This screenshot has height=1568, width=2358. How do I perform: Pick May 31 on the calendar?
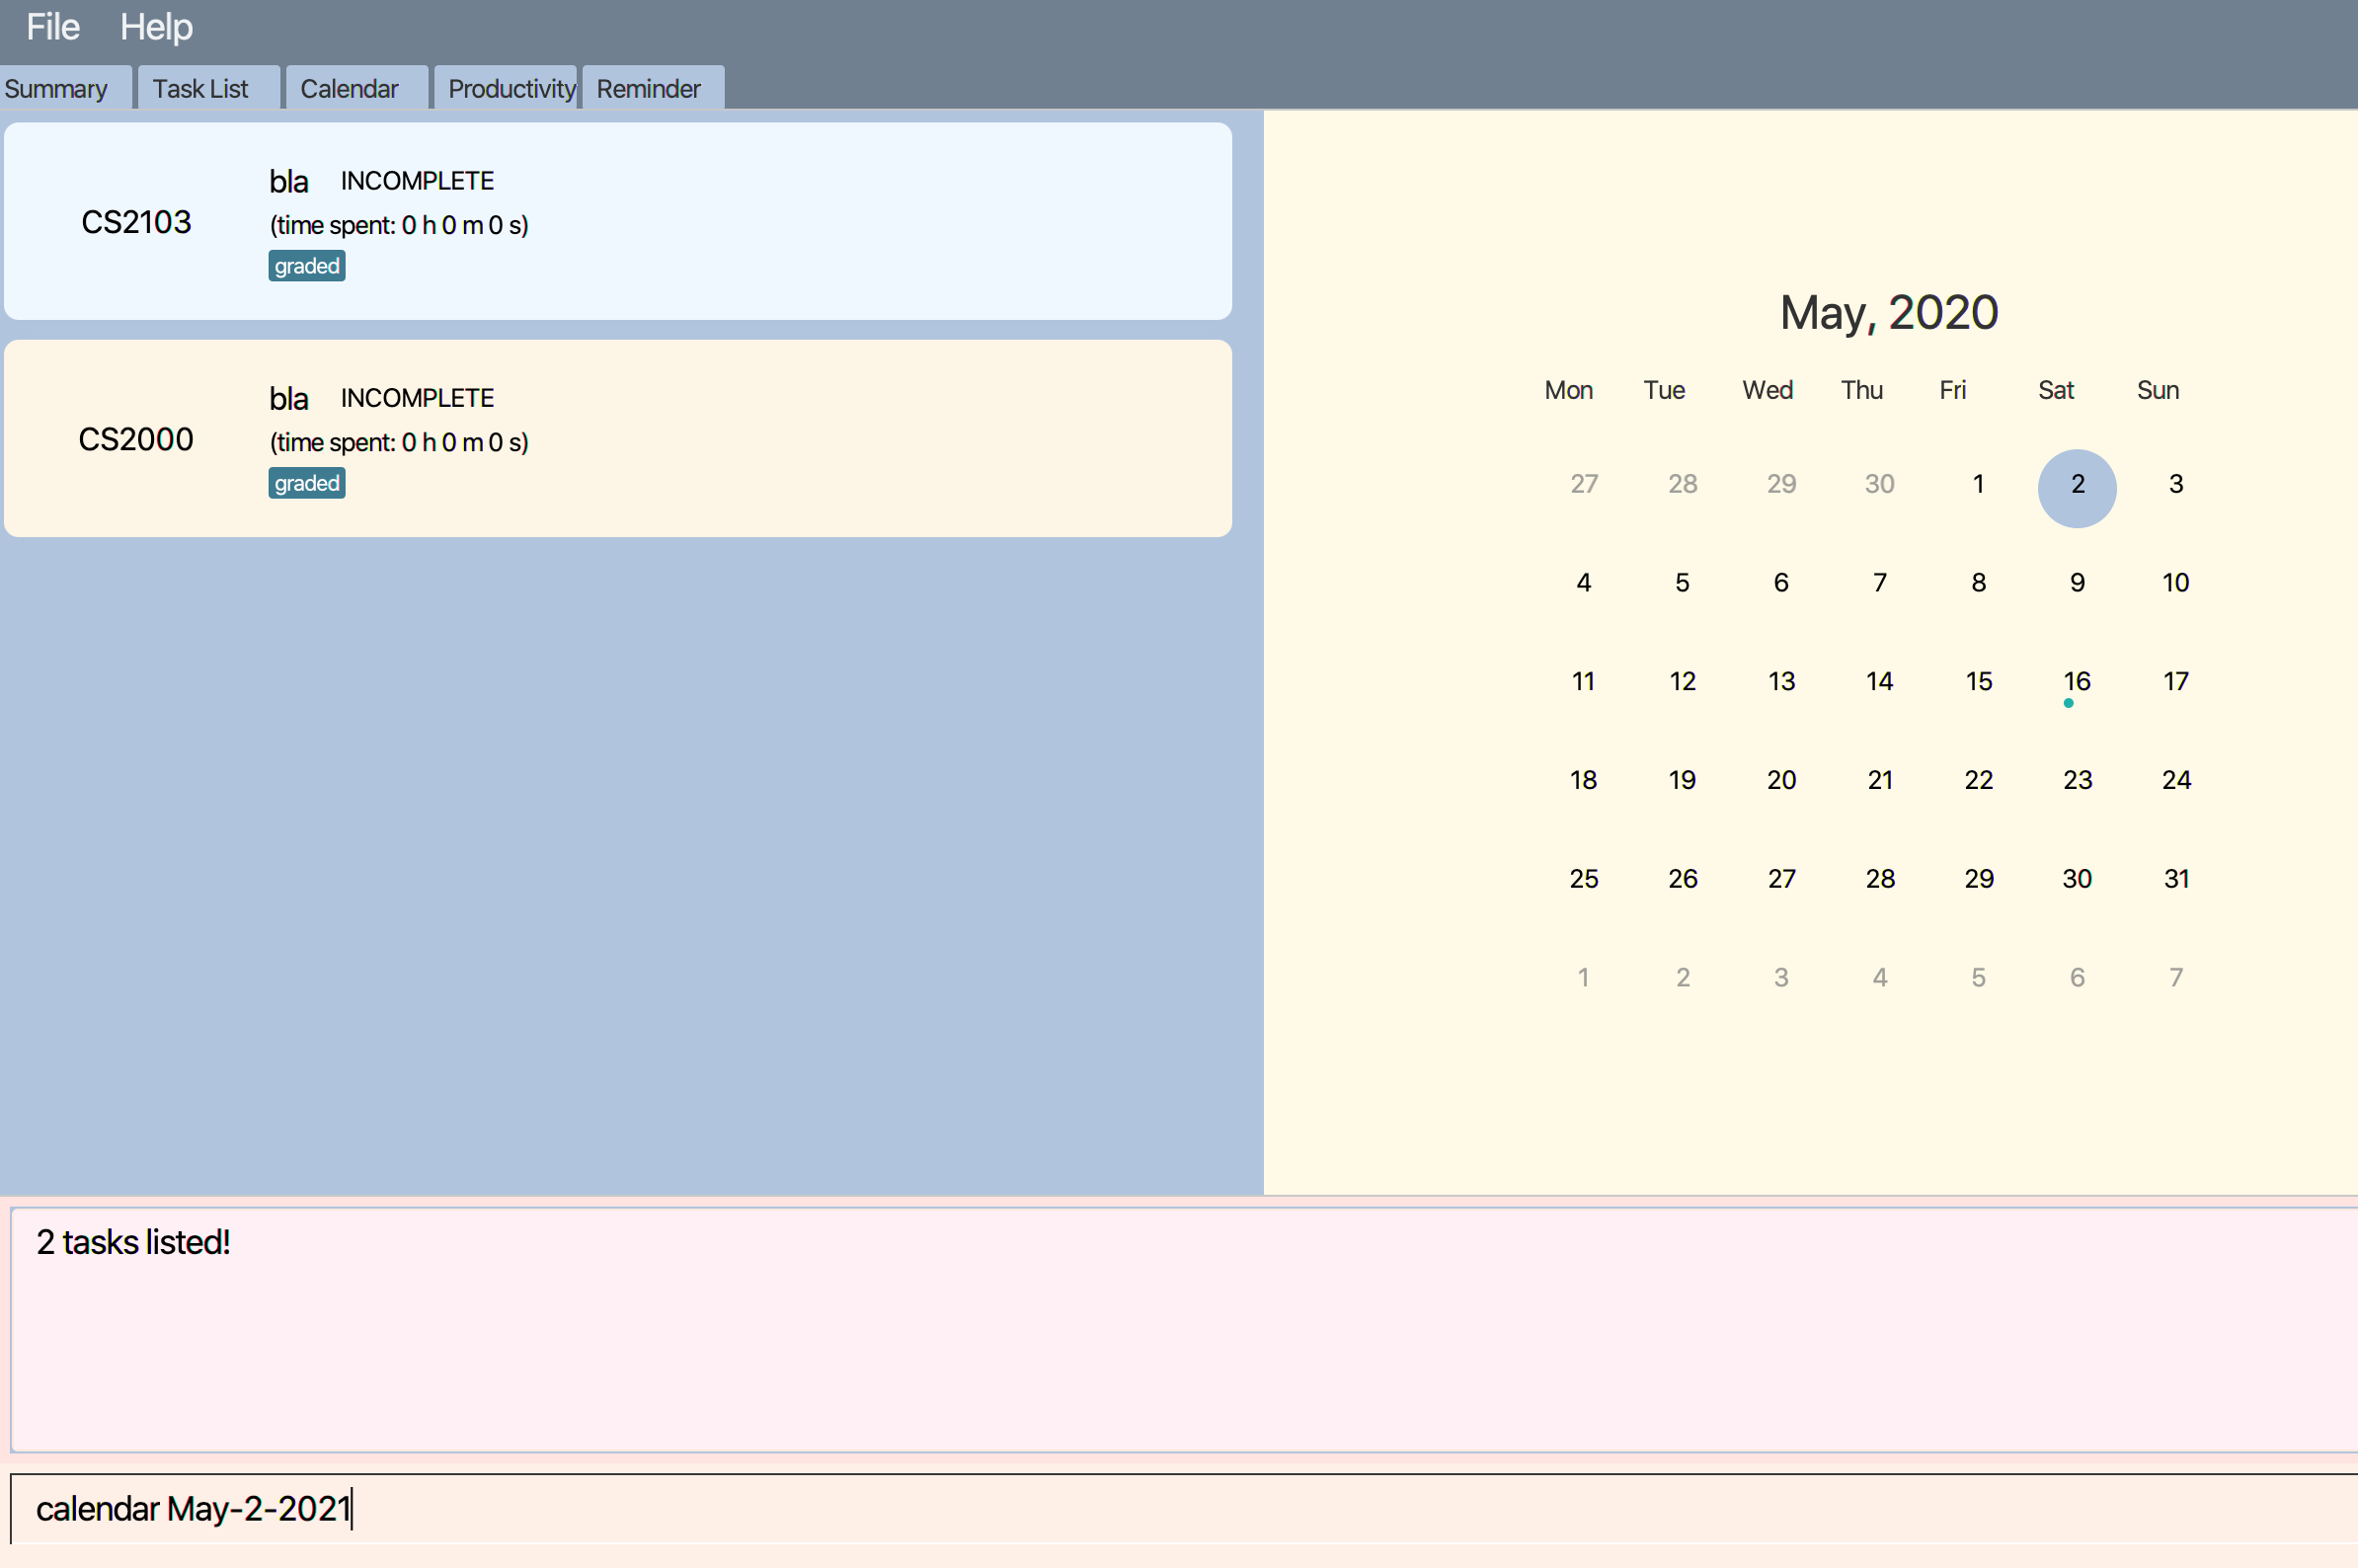(x=2175, y=879)
